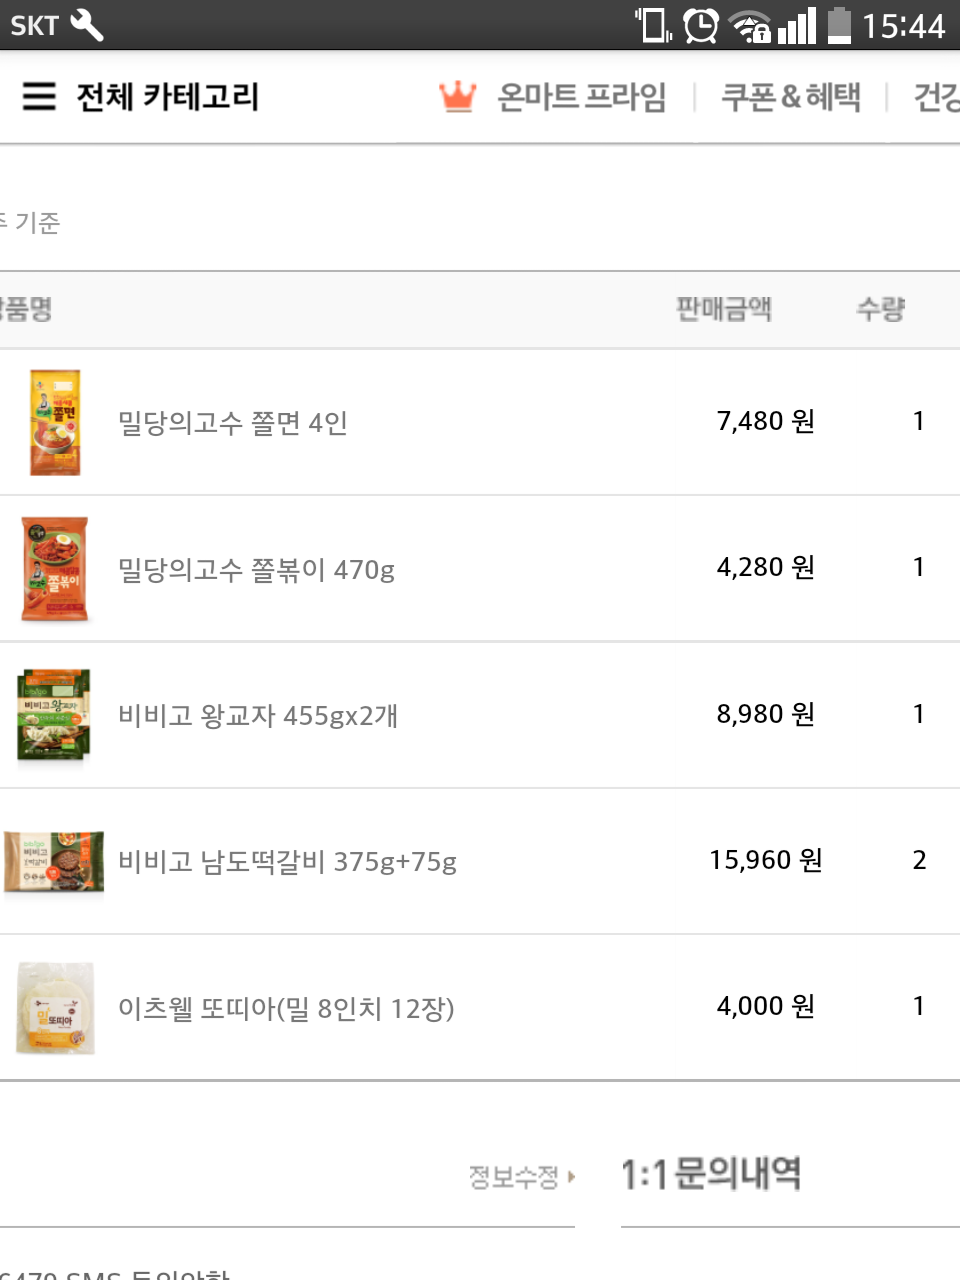Tap the alarm clock status icon
960x1280 pixels.
tap(701, 25)
